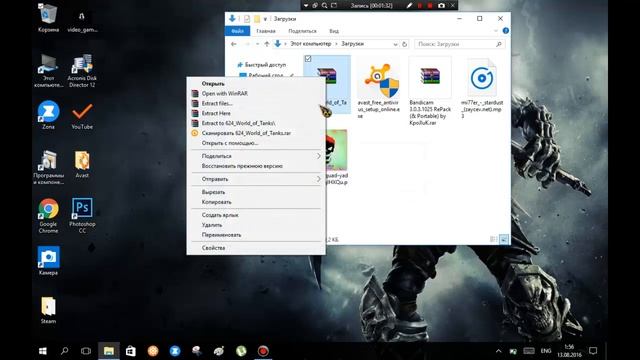This screenshot has height=360, width=640.
Task: Open quick access toolbar customize dropdown
Action: pyautogui.click(x=265, y=19)
